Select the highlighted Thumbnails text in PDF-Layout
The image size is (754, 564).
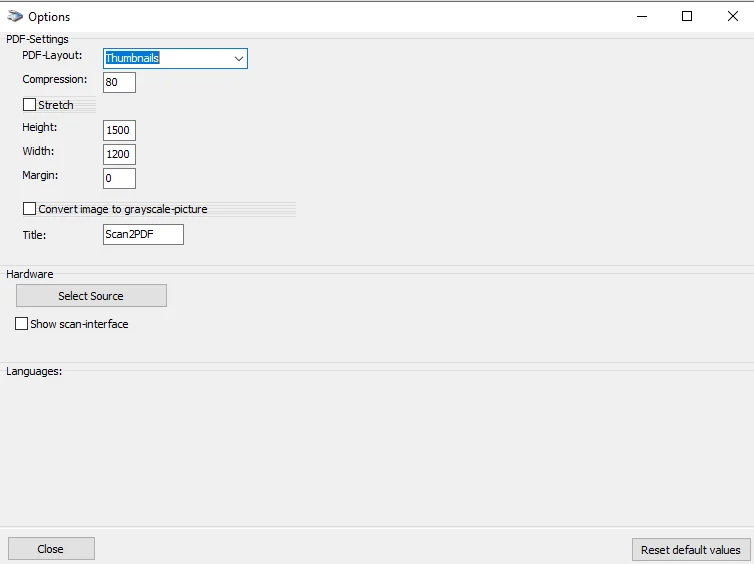pos(133,59)
